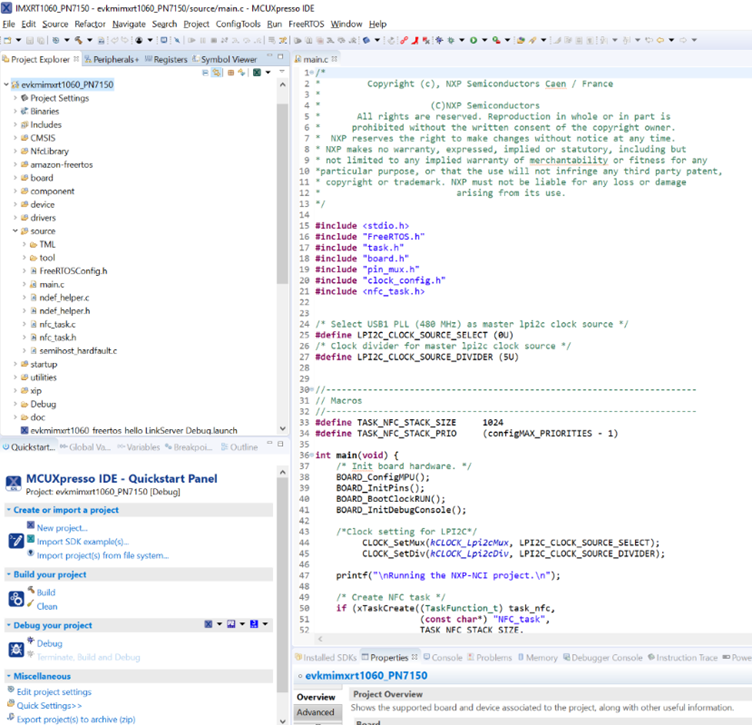752x725 pixels.
Task: Expand the startup folder tree node
Action: pos(16,364)
